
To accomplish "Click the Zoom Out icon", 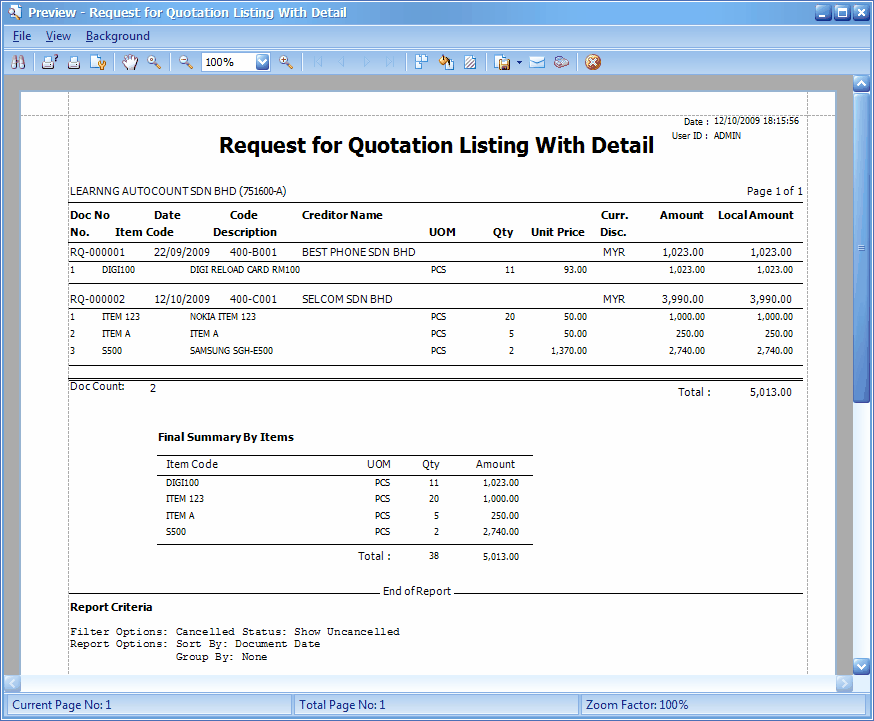I will (186, 62).
